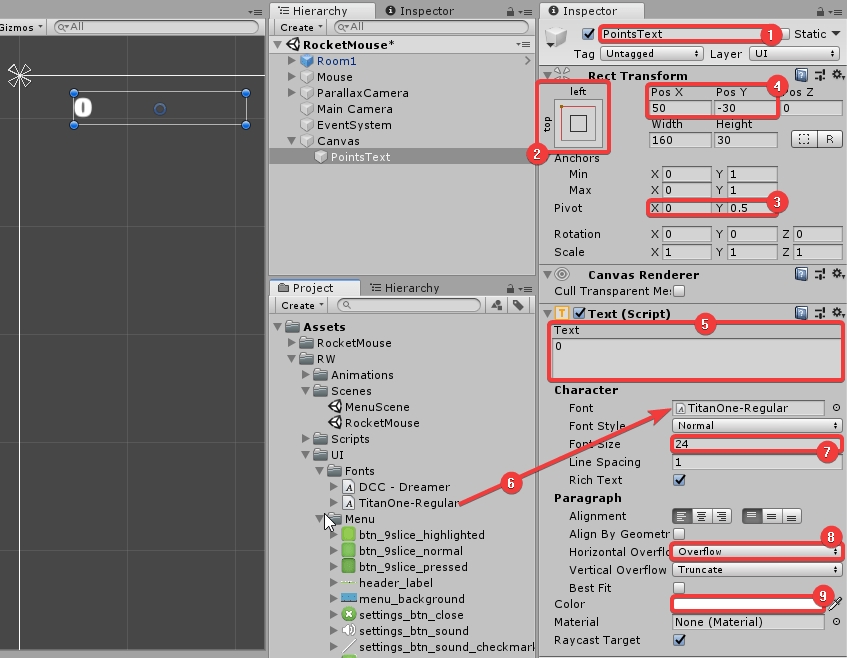Enable the Best Fit checkbox
Image resolution: width=847 pixels, height=658 pixels.
click(679, 588)
